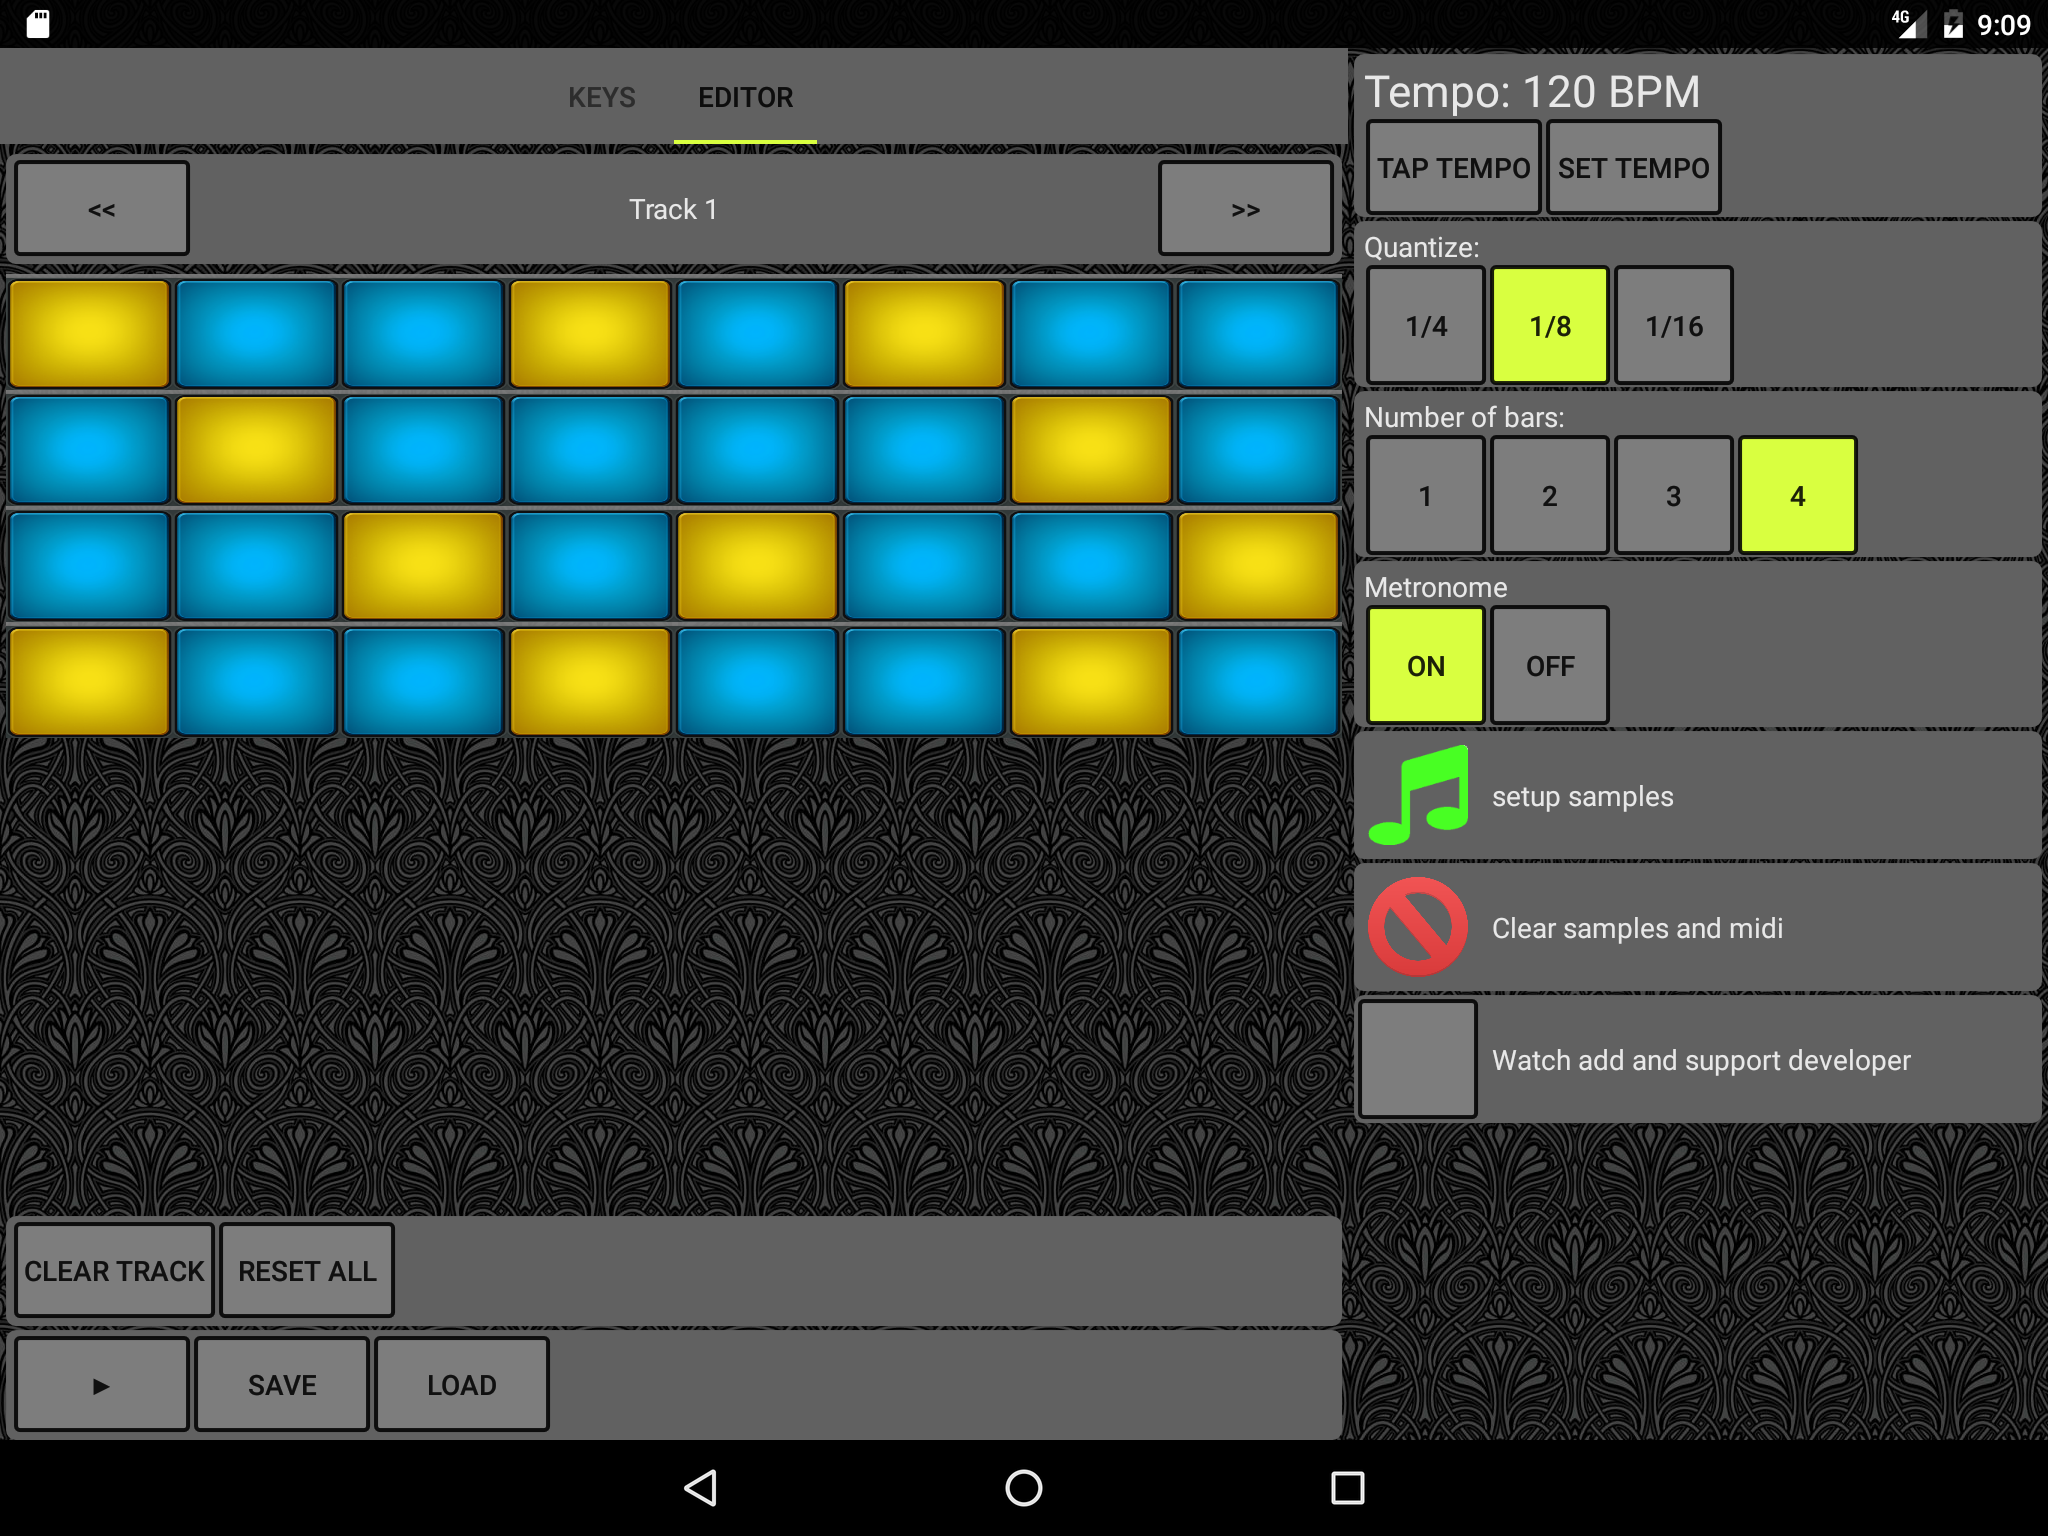Set quantize to 1/16
Screen dimensions: 2048x1536
[1673, 325]
